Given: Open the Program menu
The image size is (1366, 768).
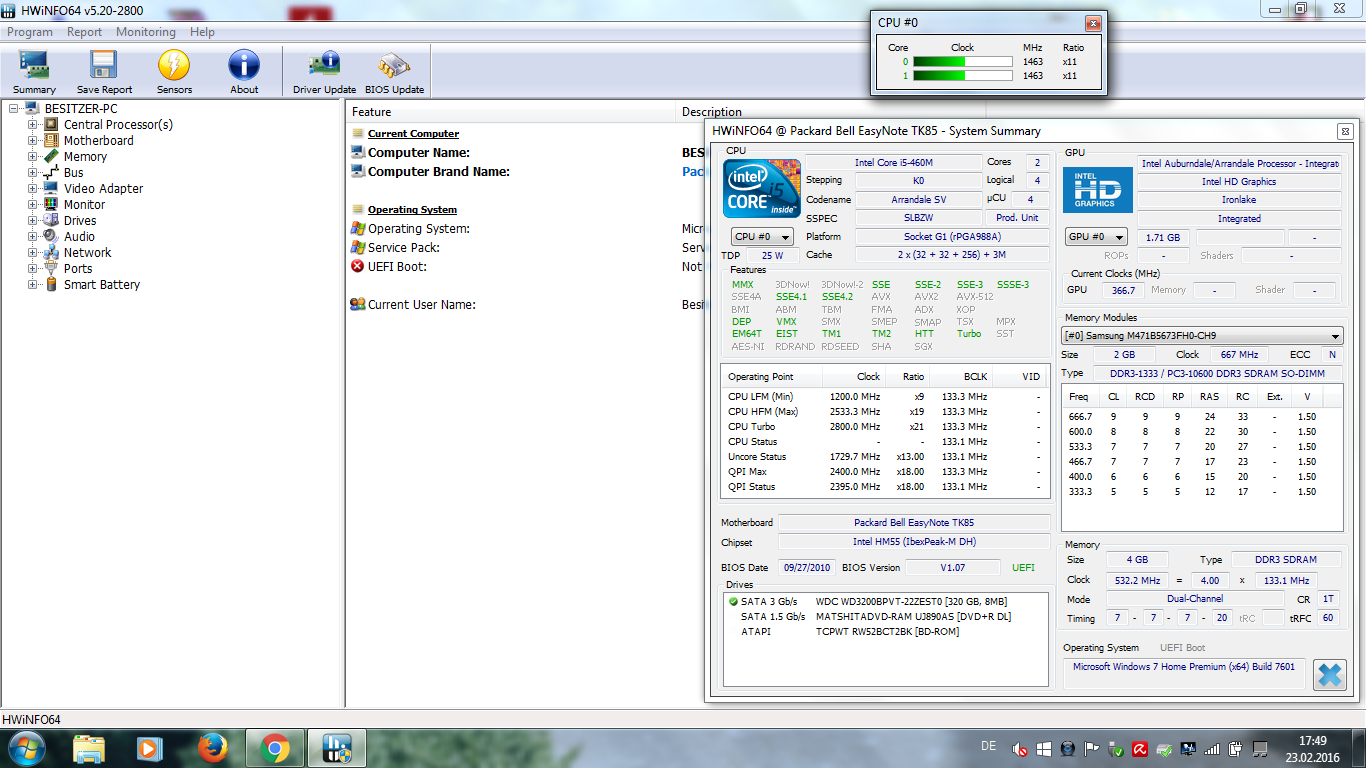Looking at the screenshot, I should click(x=30, y=32).
